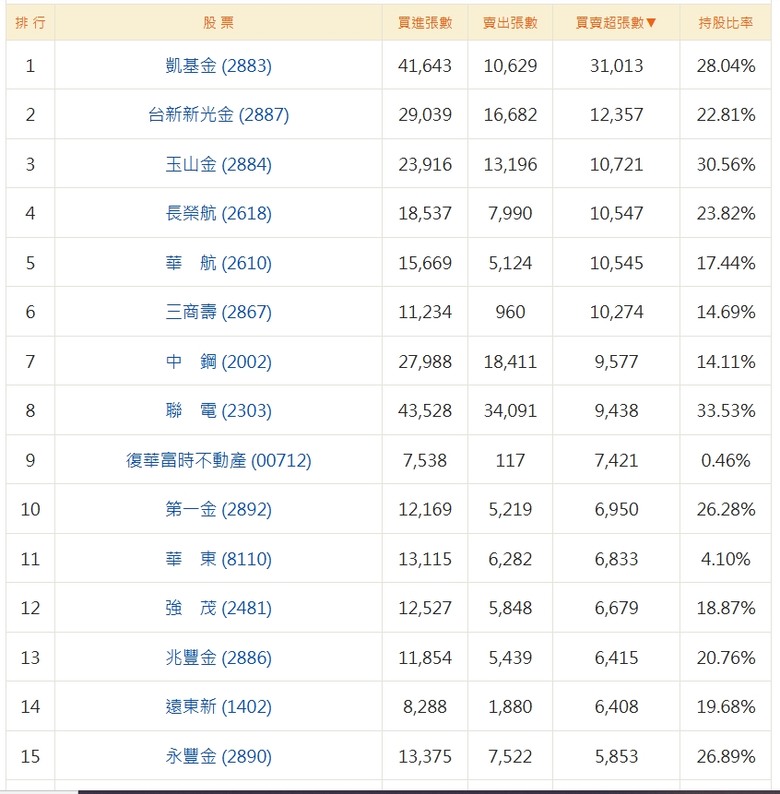Open the 玉山金 (2884) stock link
The height and width of the screenshot is (794, 780).
click(x=218, y=165)
